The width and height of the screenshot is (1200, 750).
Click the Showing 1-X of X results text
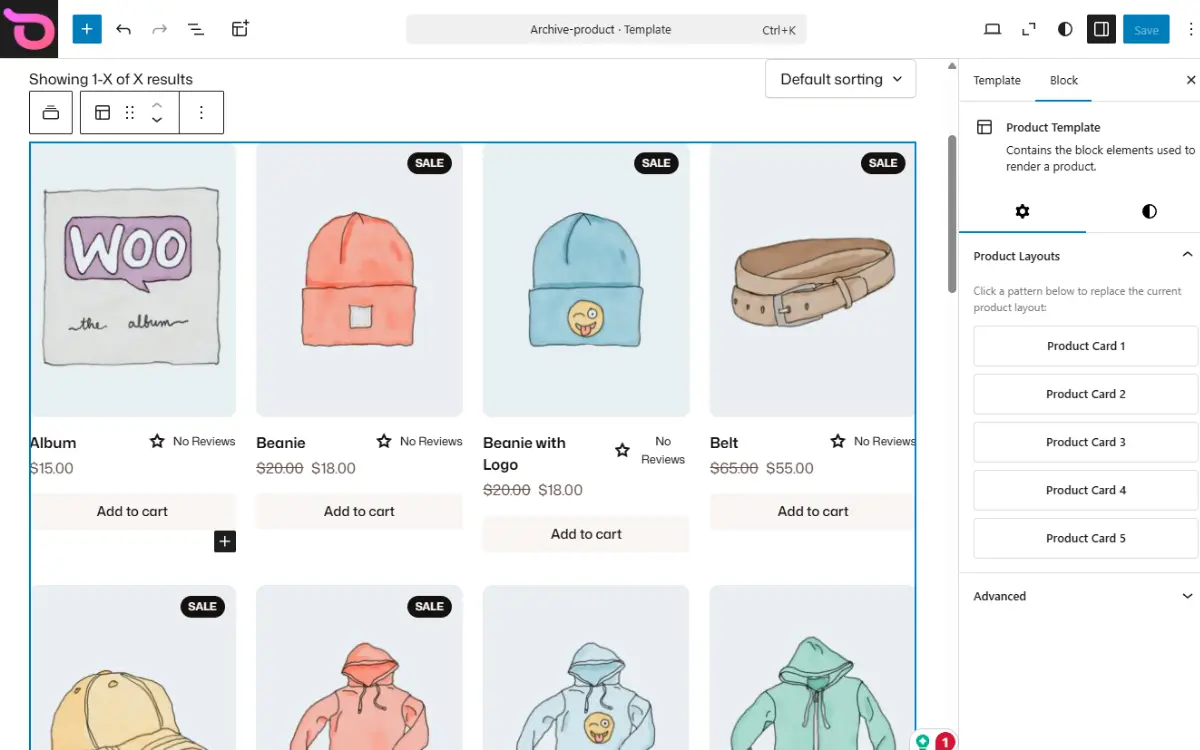pyautogui.click(x=111, y=79)
